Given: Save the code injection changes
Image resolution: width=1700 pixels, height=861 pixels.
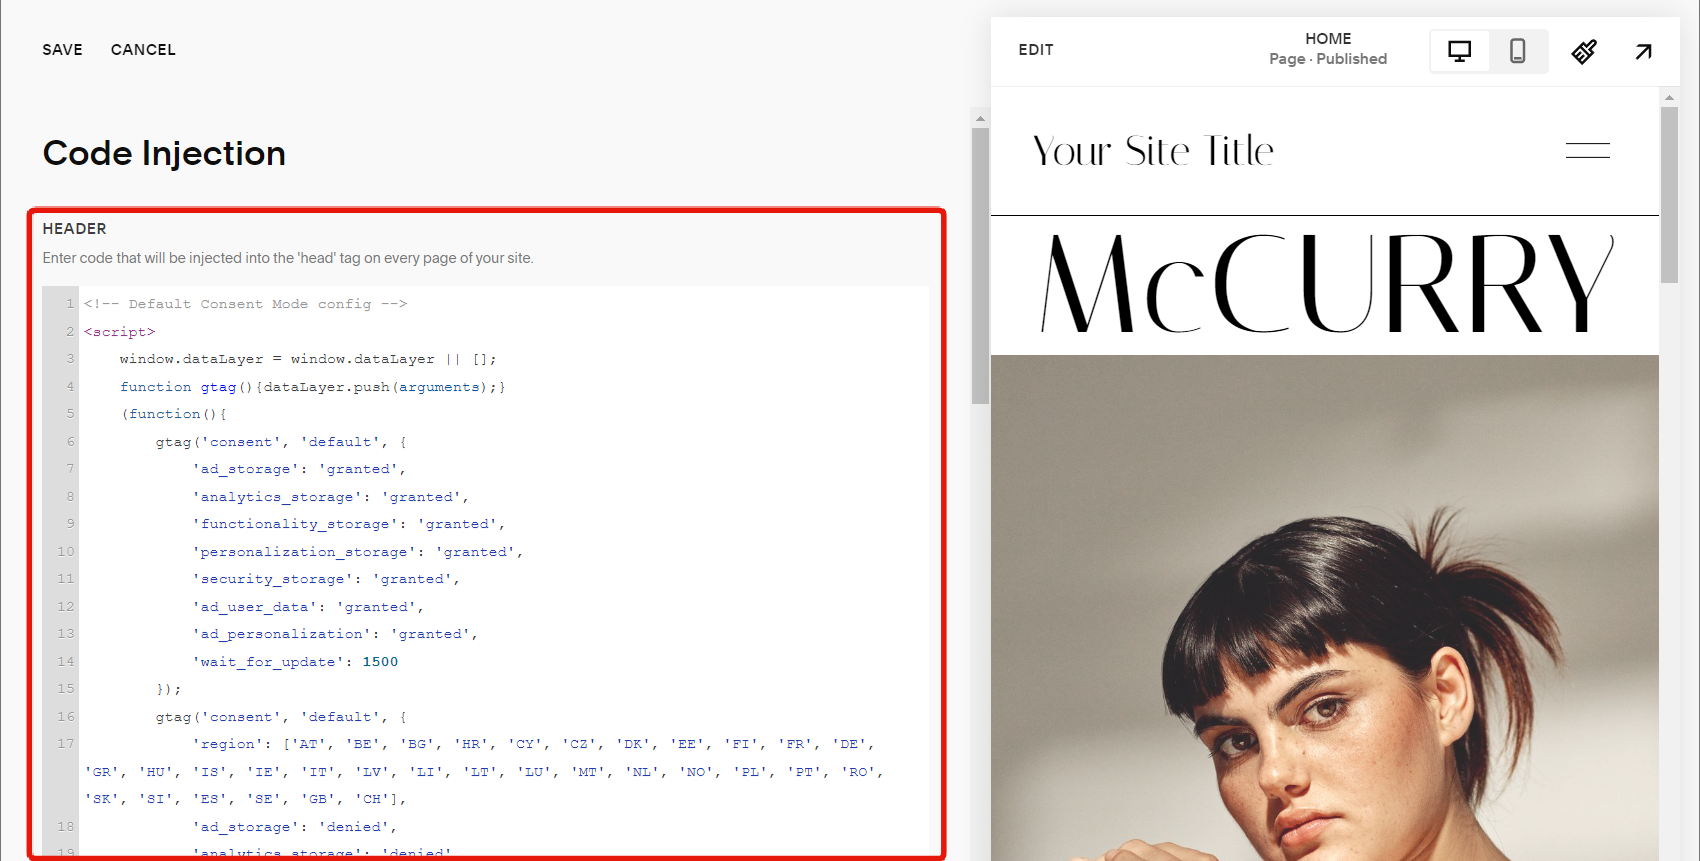Looking at the screenshot, I should tap(62, 50).
